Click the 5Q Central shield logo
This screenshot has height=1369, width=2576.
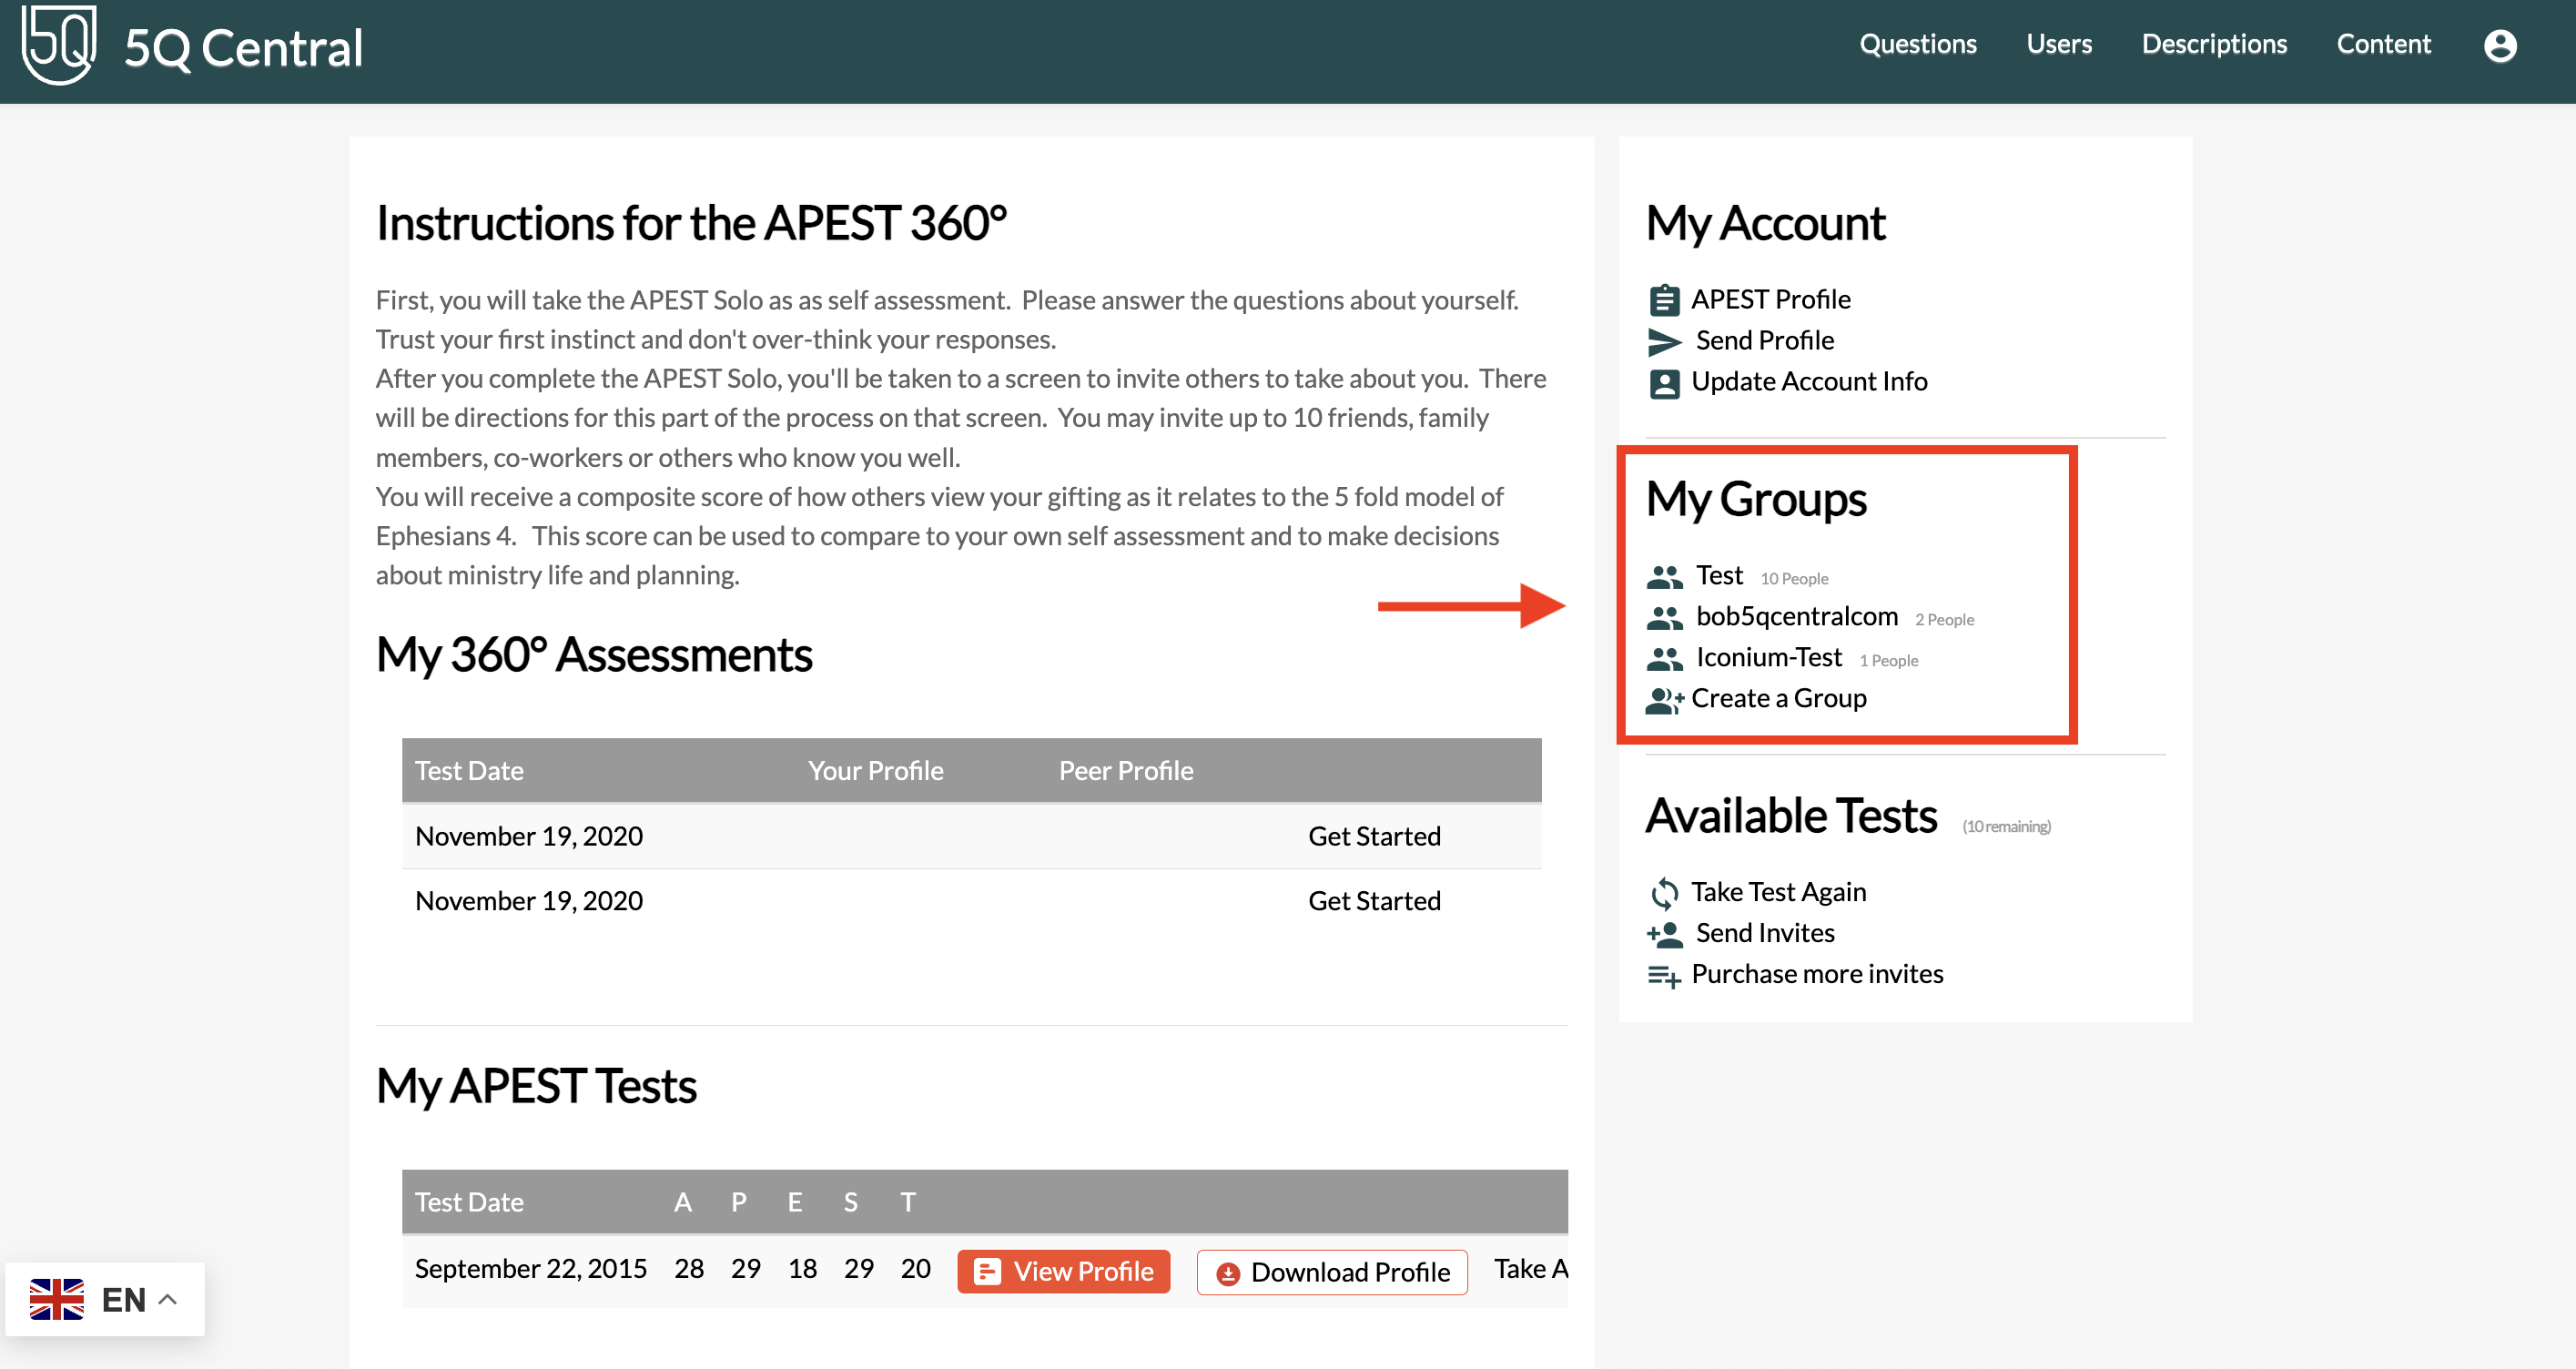coord(60,44)
